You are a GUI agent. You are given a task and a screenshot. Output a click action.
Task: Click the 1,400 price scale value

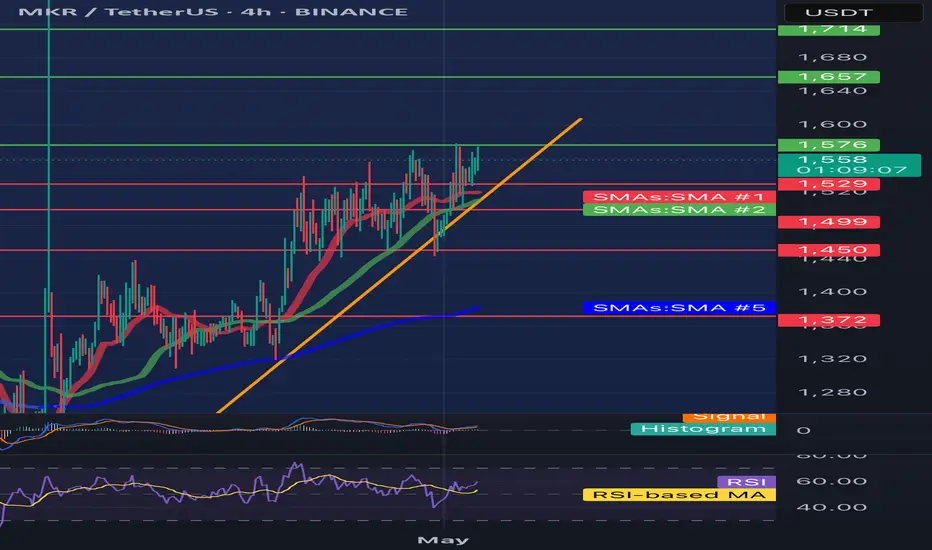832,292
